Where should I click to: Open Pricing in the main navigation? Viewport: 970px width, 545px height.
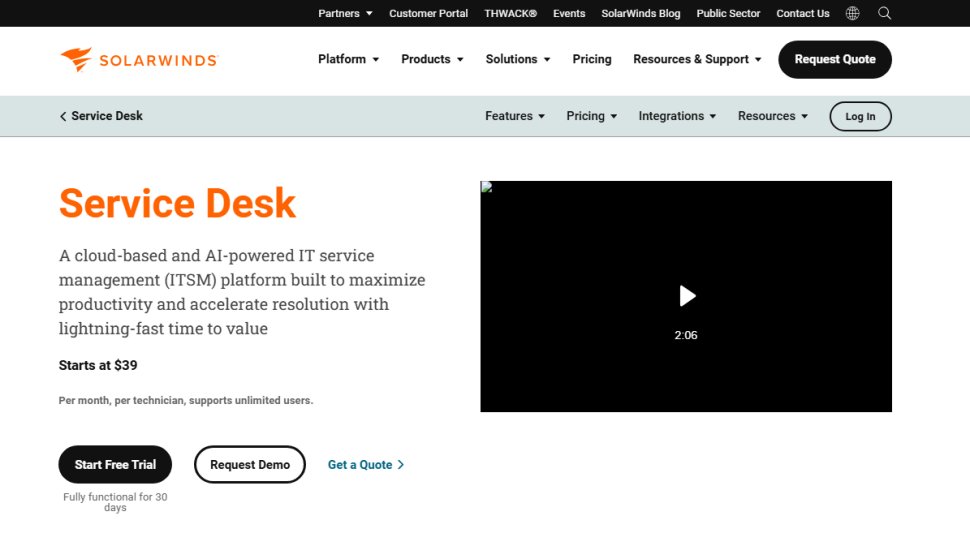[591, 59]
